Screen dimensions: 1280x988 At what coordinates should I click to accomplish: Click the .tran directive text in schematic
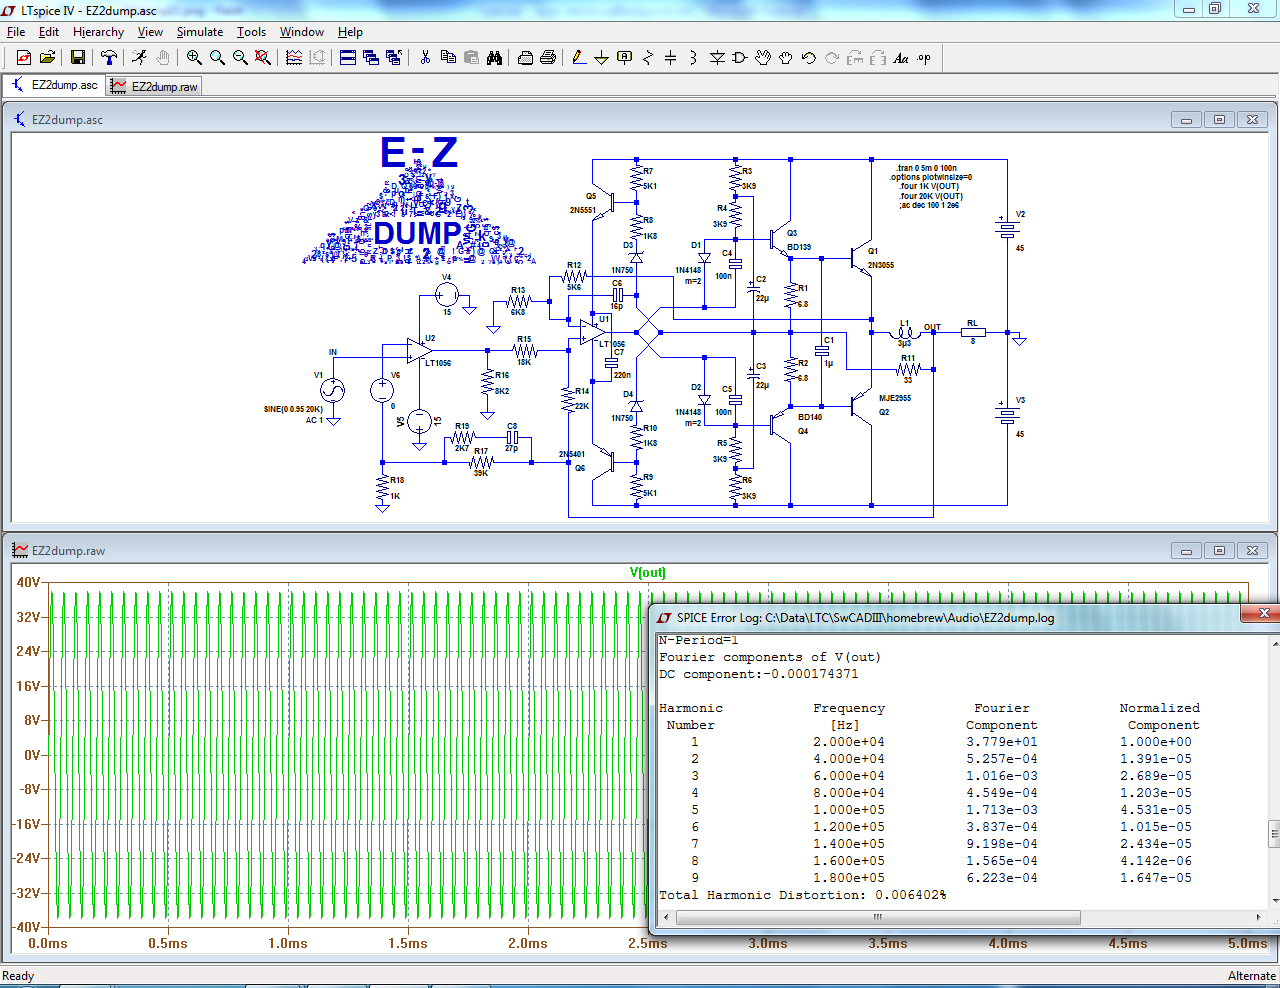(x=926, y=168)
